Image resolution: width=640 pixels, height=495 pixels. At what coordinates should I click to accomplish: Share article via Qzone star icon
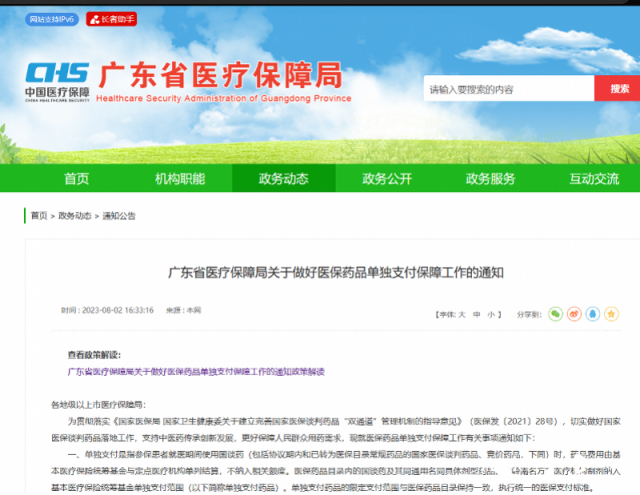coord(611,314)
